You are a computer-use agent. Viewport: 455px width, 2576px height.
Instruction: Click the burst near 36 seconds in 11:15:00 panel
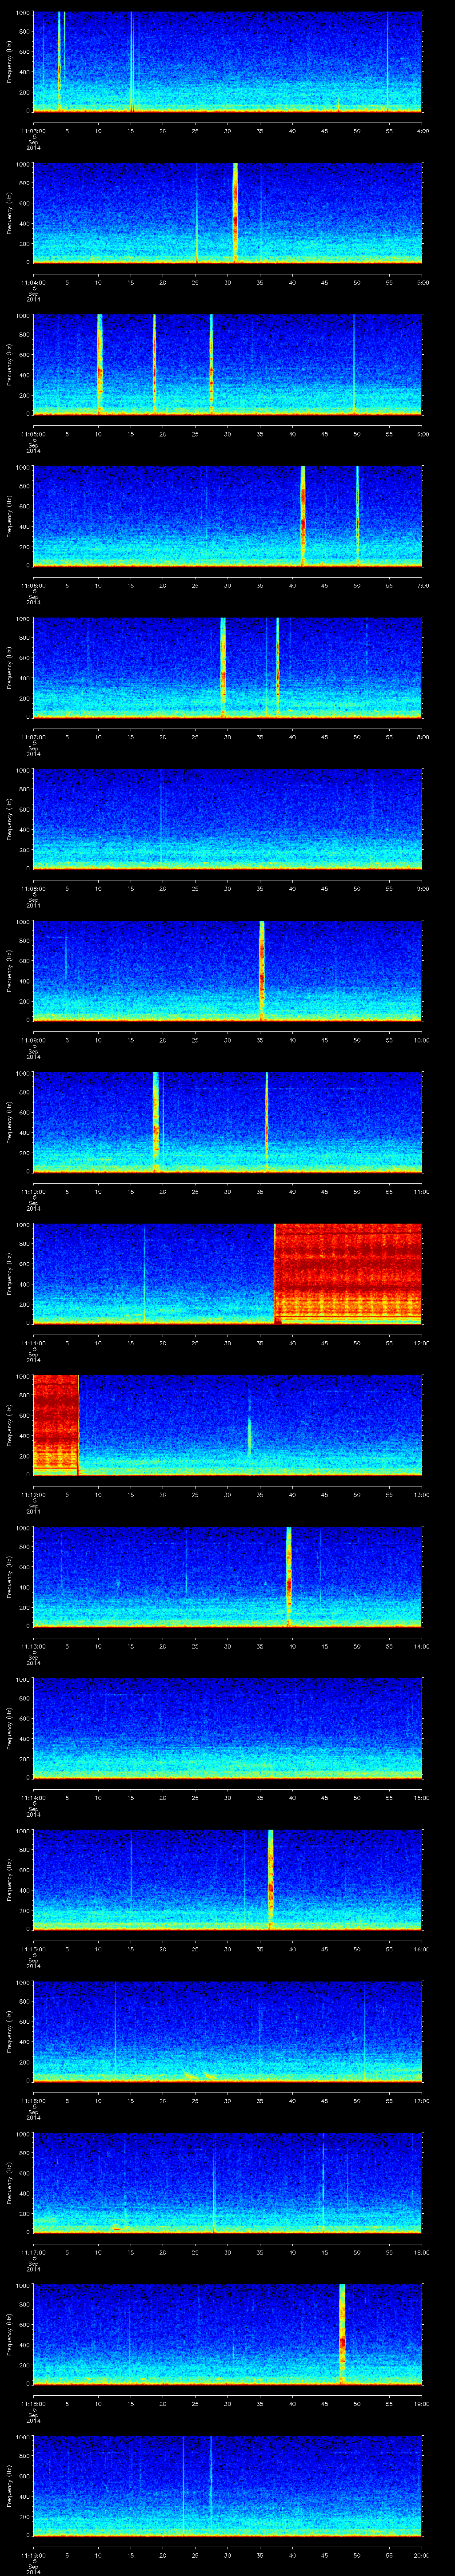[270, 1878]
